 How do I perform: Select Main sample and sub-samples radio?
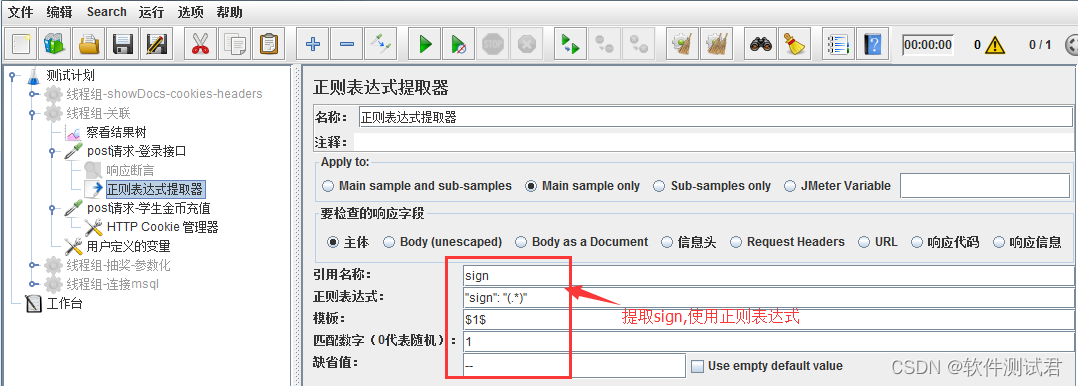(328, 186)
